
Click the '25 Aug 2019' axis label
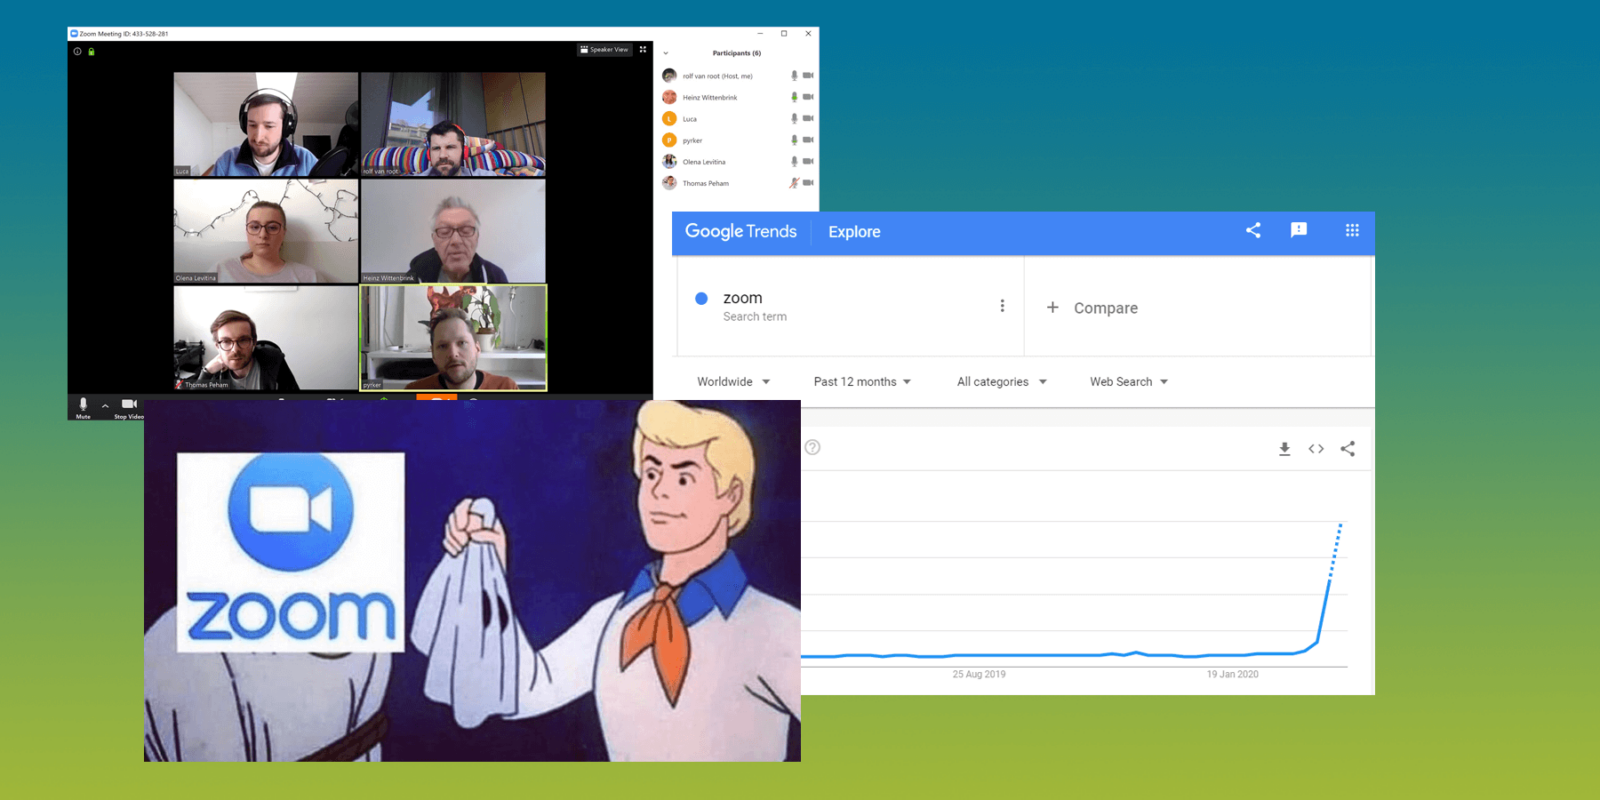coord(979,674)
